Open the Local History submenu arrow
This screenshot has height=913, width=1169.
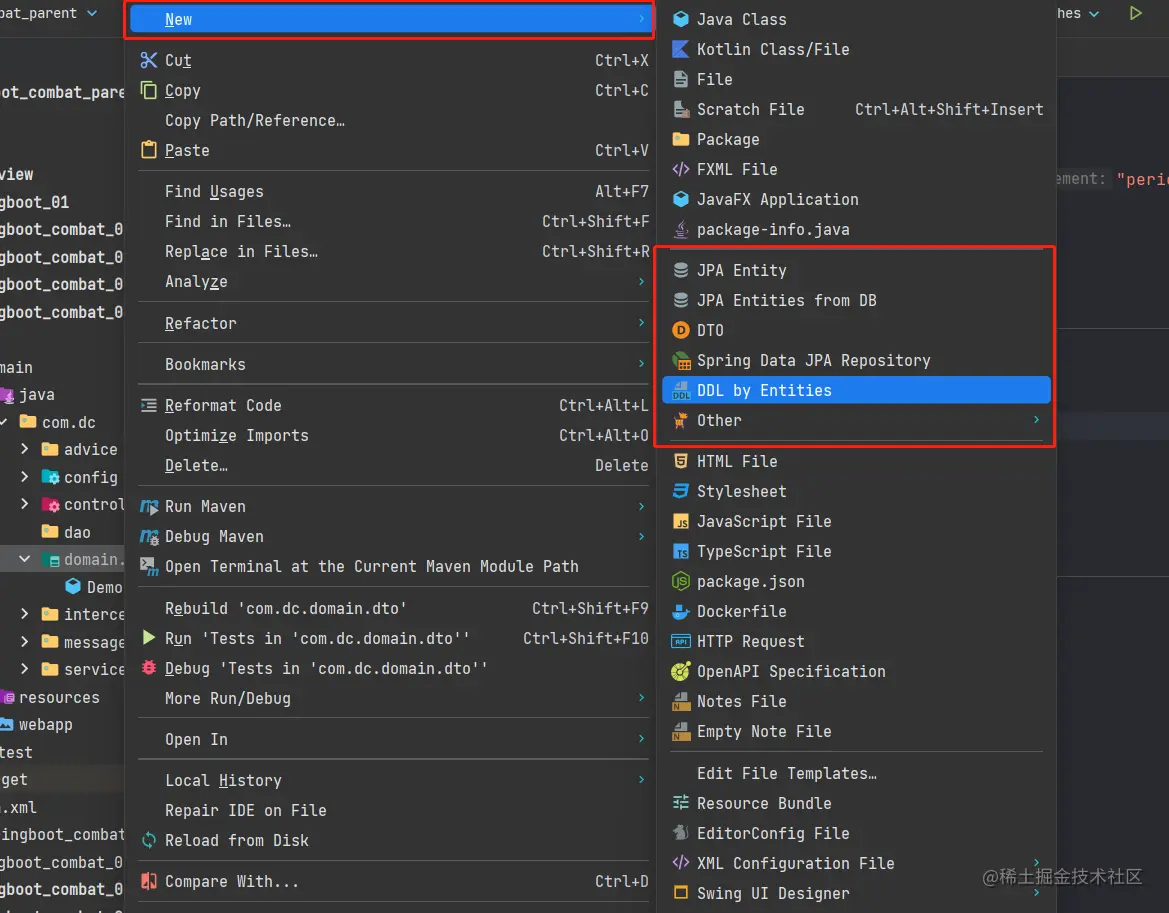click(x=641, y=780)
